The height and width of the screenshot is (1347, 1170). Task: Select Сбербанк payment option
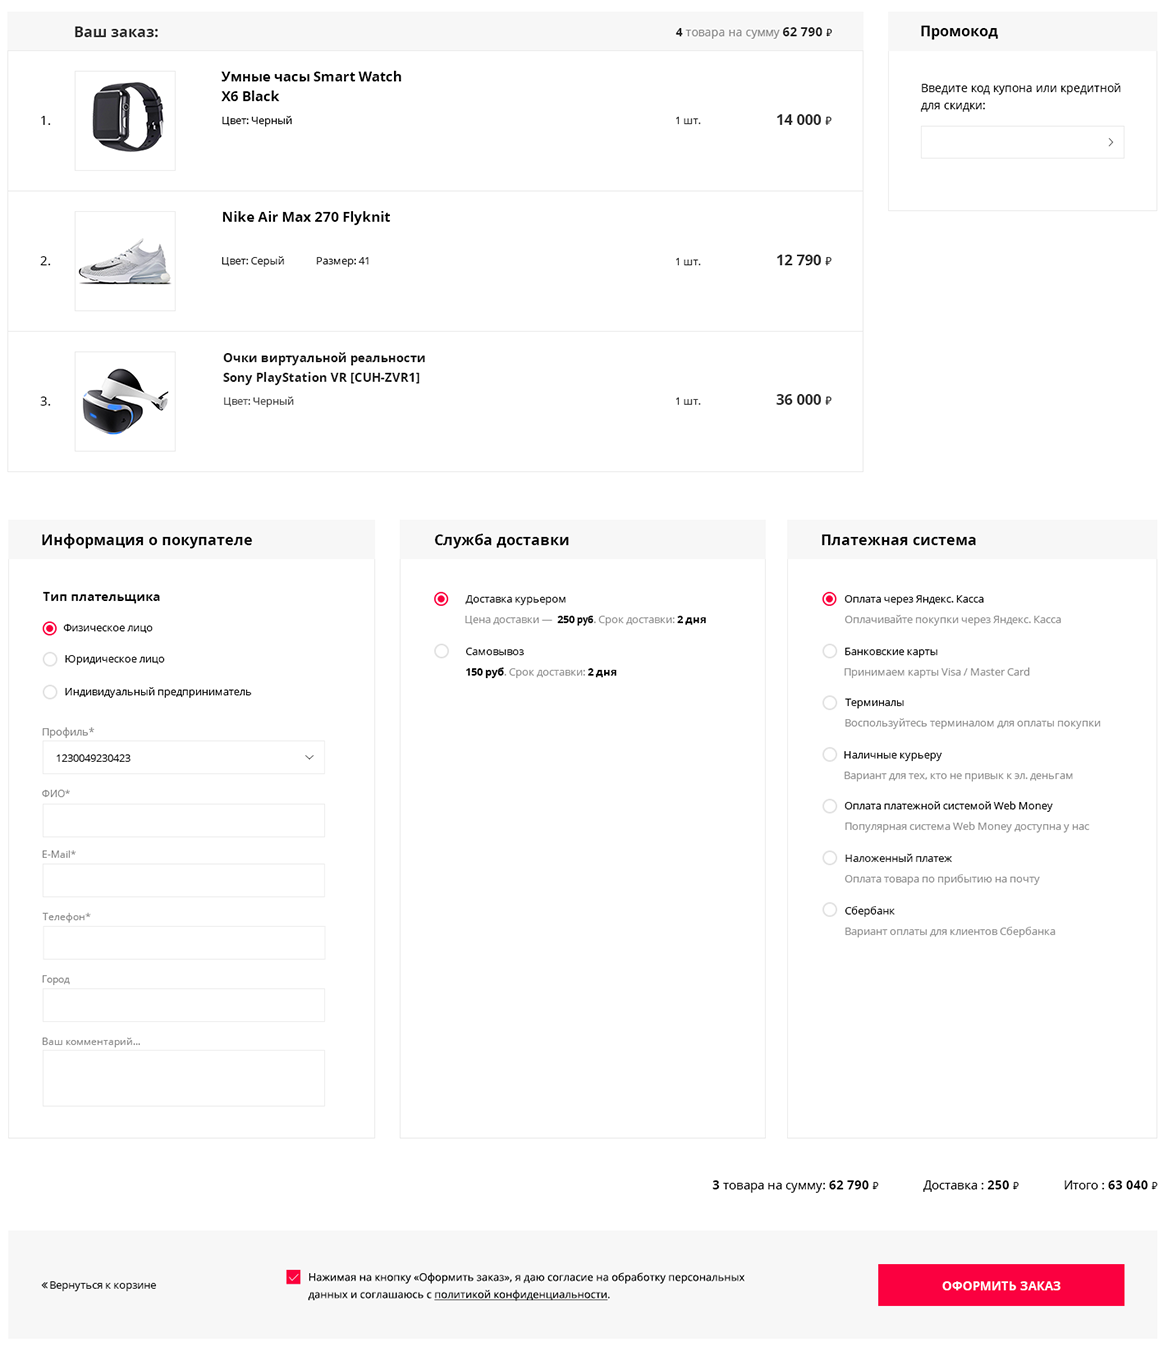pyautogui.click(x=829, y=910)
